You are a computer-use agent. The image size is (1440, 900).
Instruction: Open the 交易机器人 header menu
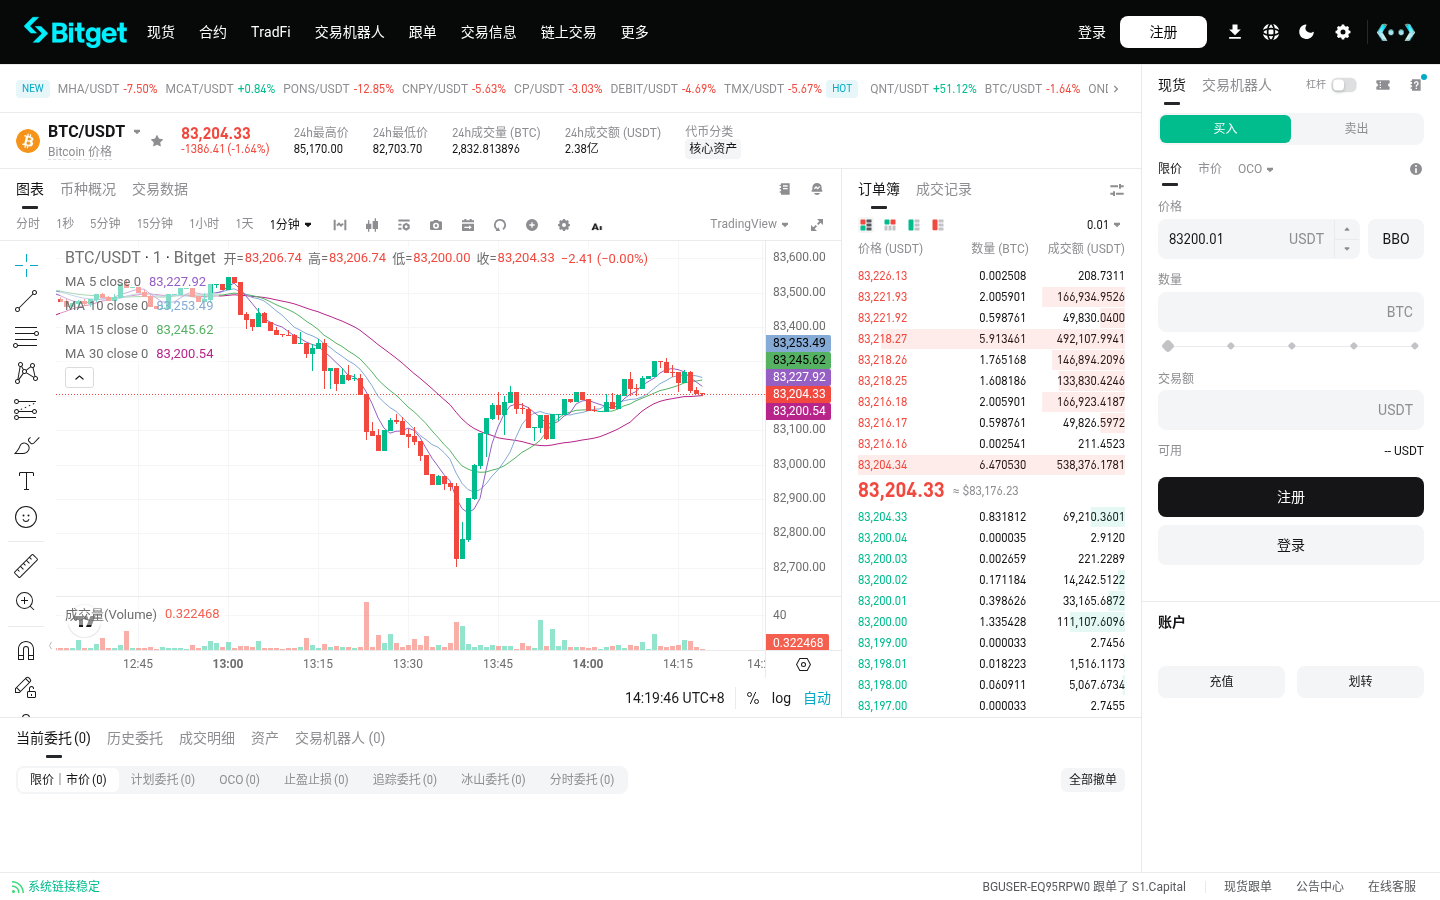(x=350, y=32)
